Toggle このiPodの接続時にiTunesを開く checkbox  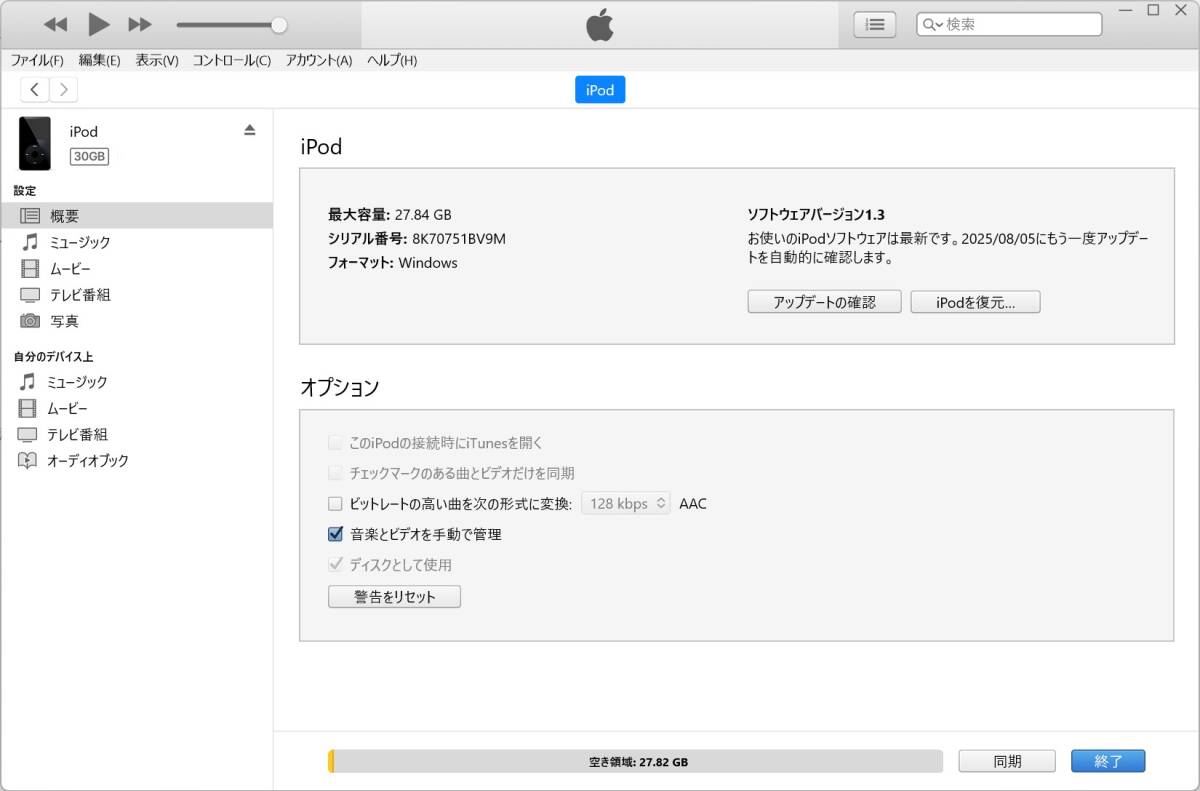[x=335, y=443]
